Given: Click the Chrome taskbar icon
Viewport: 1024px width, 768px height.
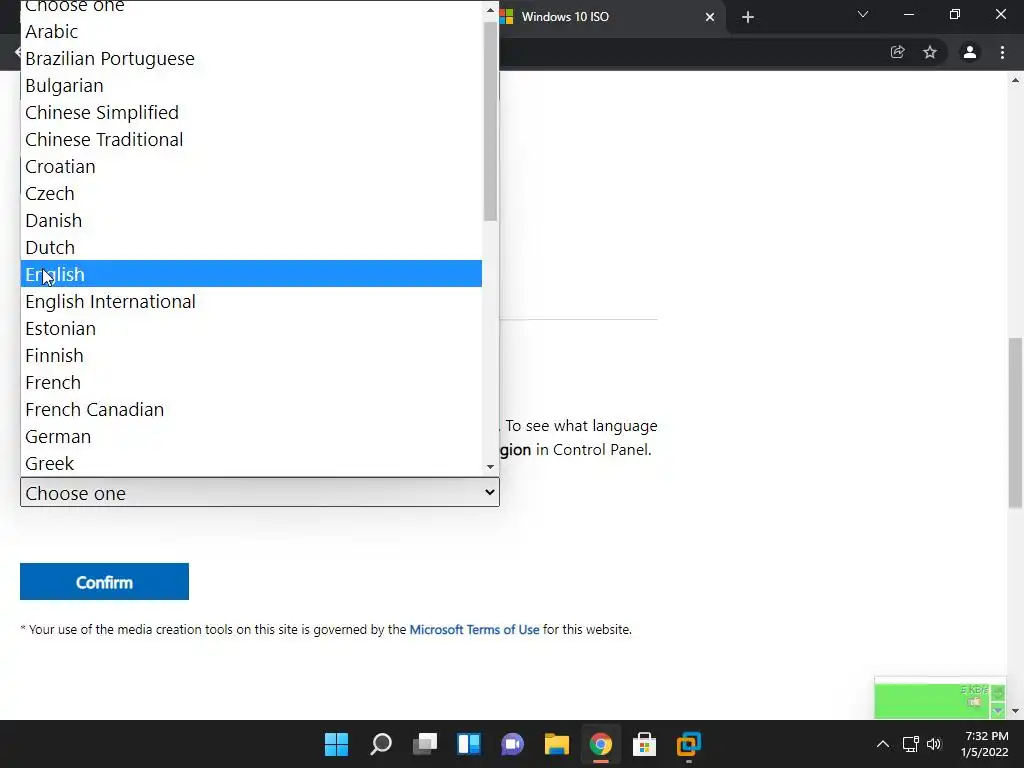Looking at the screenshot, I should 601,744.
